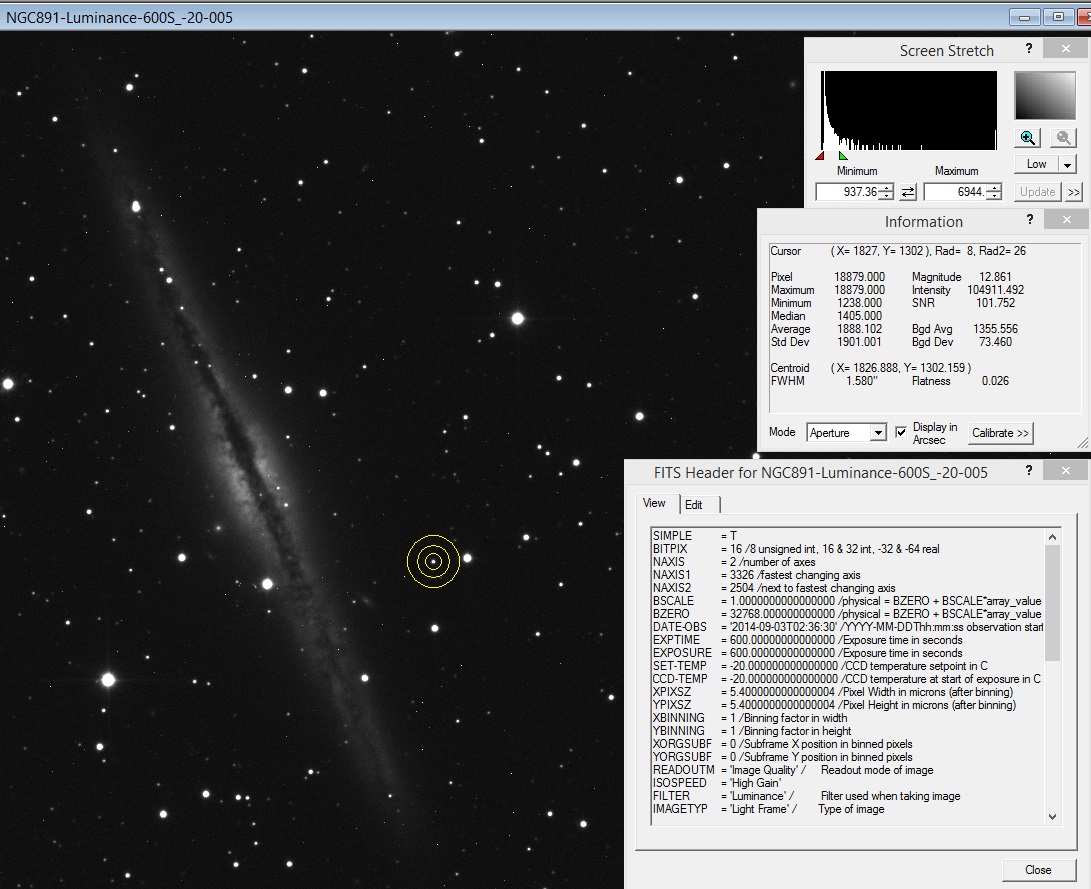Viewport: 1091px width, 889px height.
Task: Click the red minimum marker under the histogram
Action: click(820, 156)
